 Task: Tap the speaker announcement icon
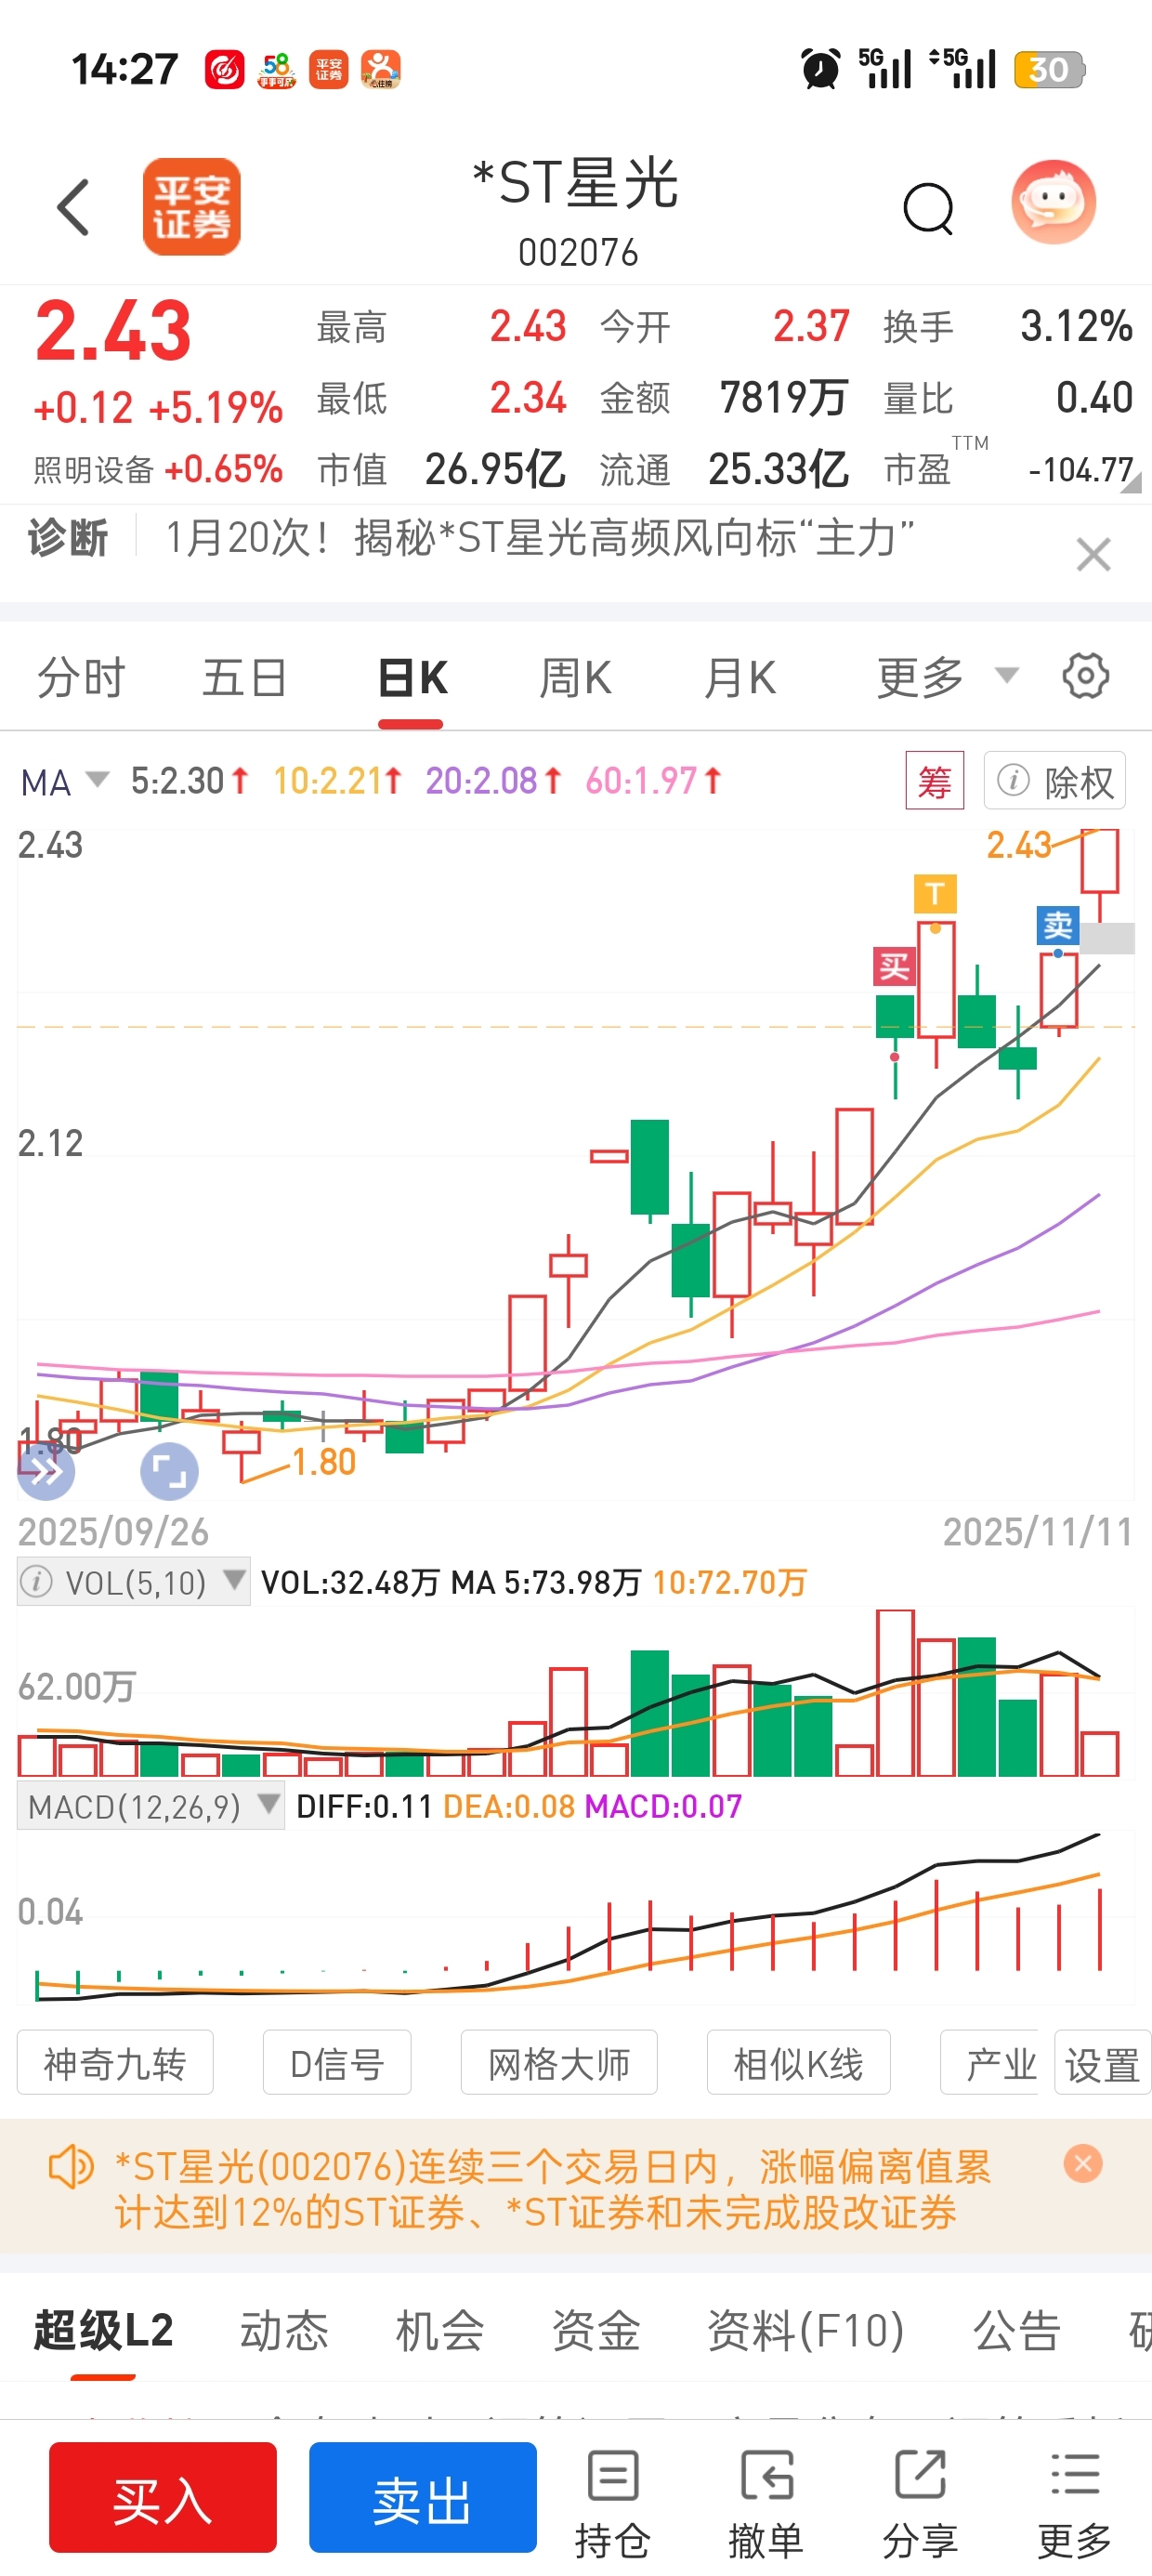70,2168
